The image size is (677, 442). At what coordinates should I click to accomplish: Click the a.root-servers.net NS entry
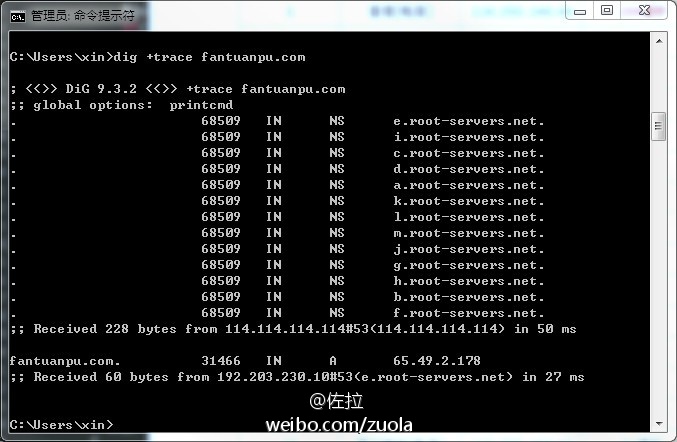(x=468, y=185)
